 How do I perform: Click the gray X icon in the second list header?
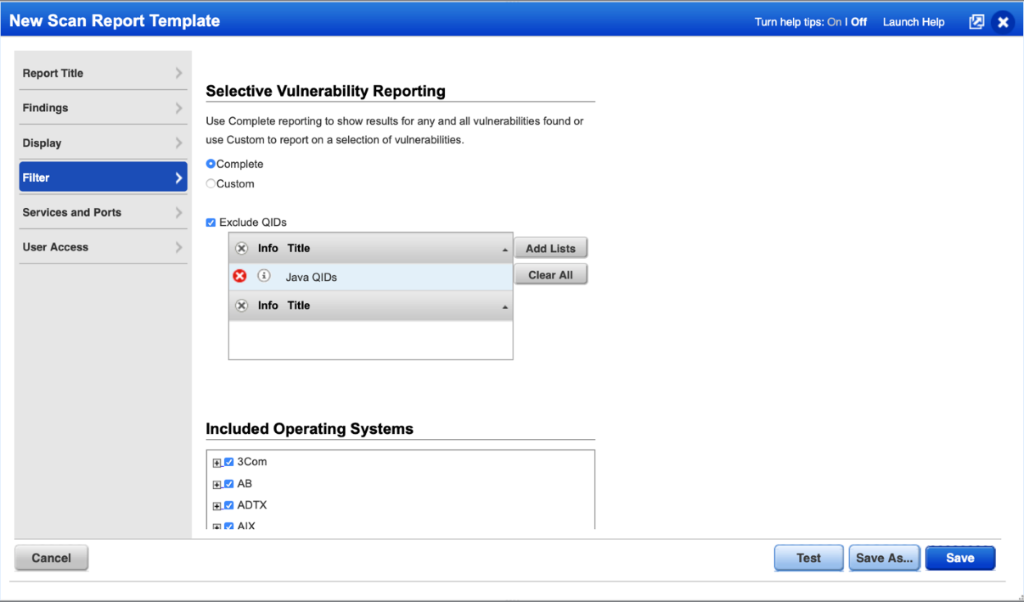242,306
